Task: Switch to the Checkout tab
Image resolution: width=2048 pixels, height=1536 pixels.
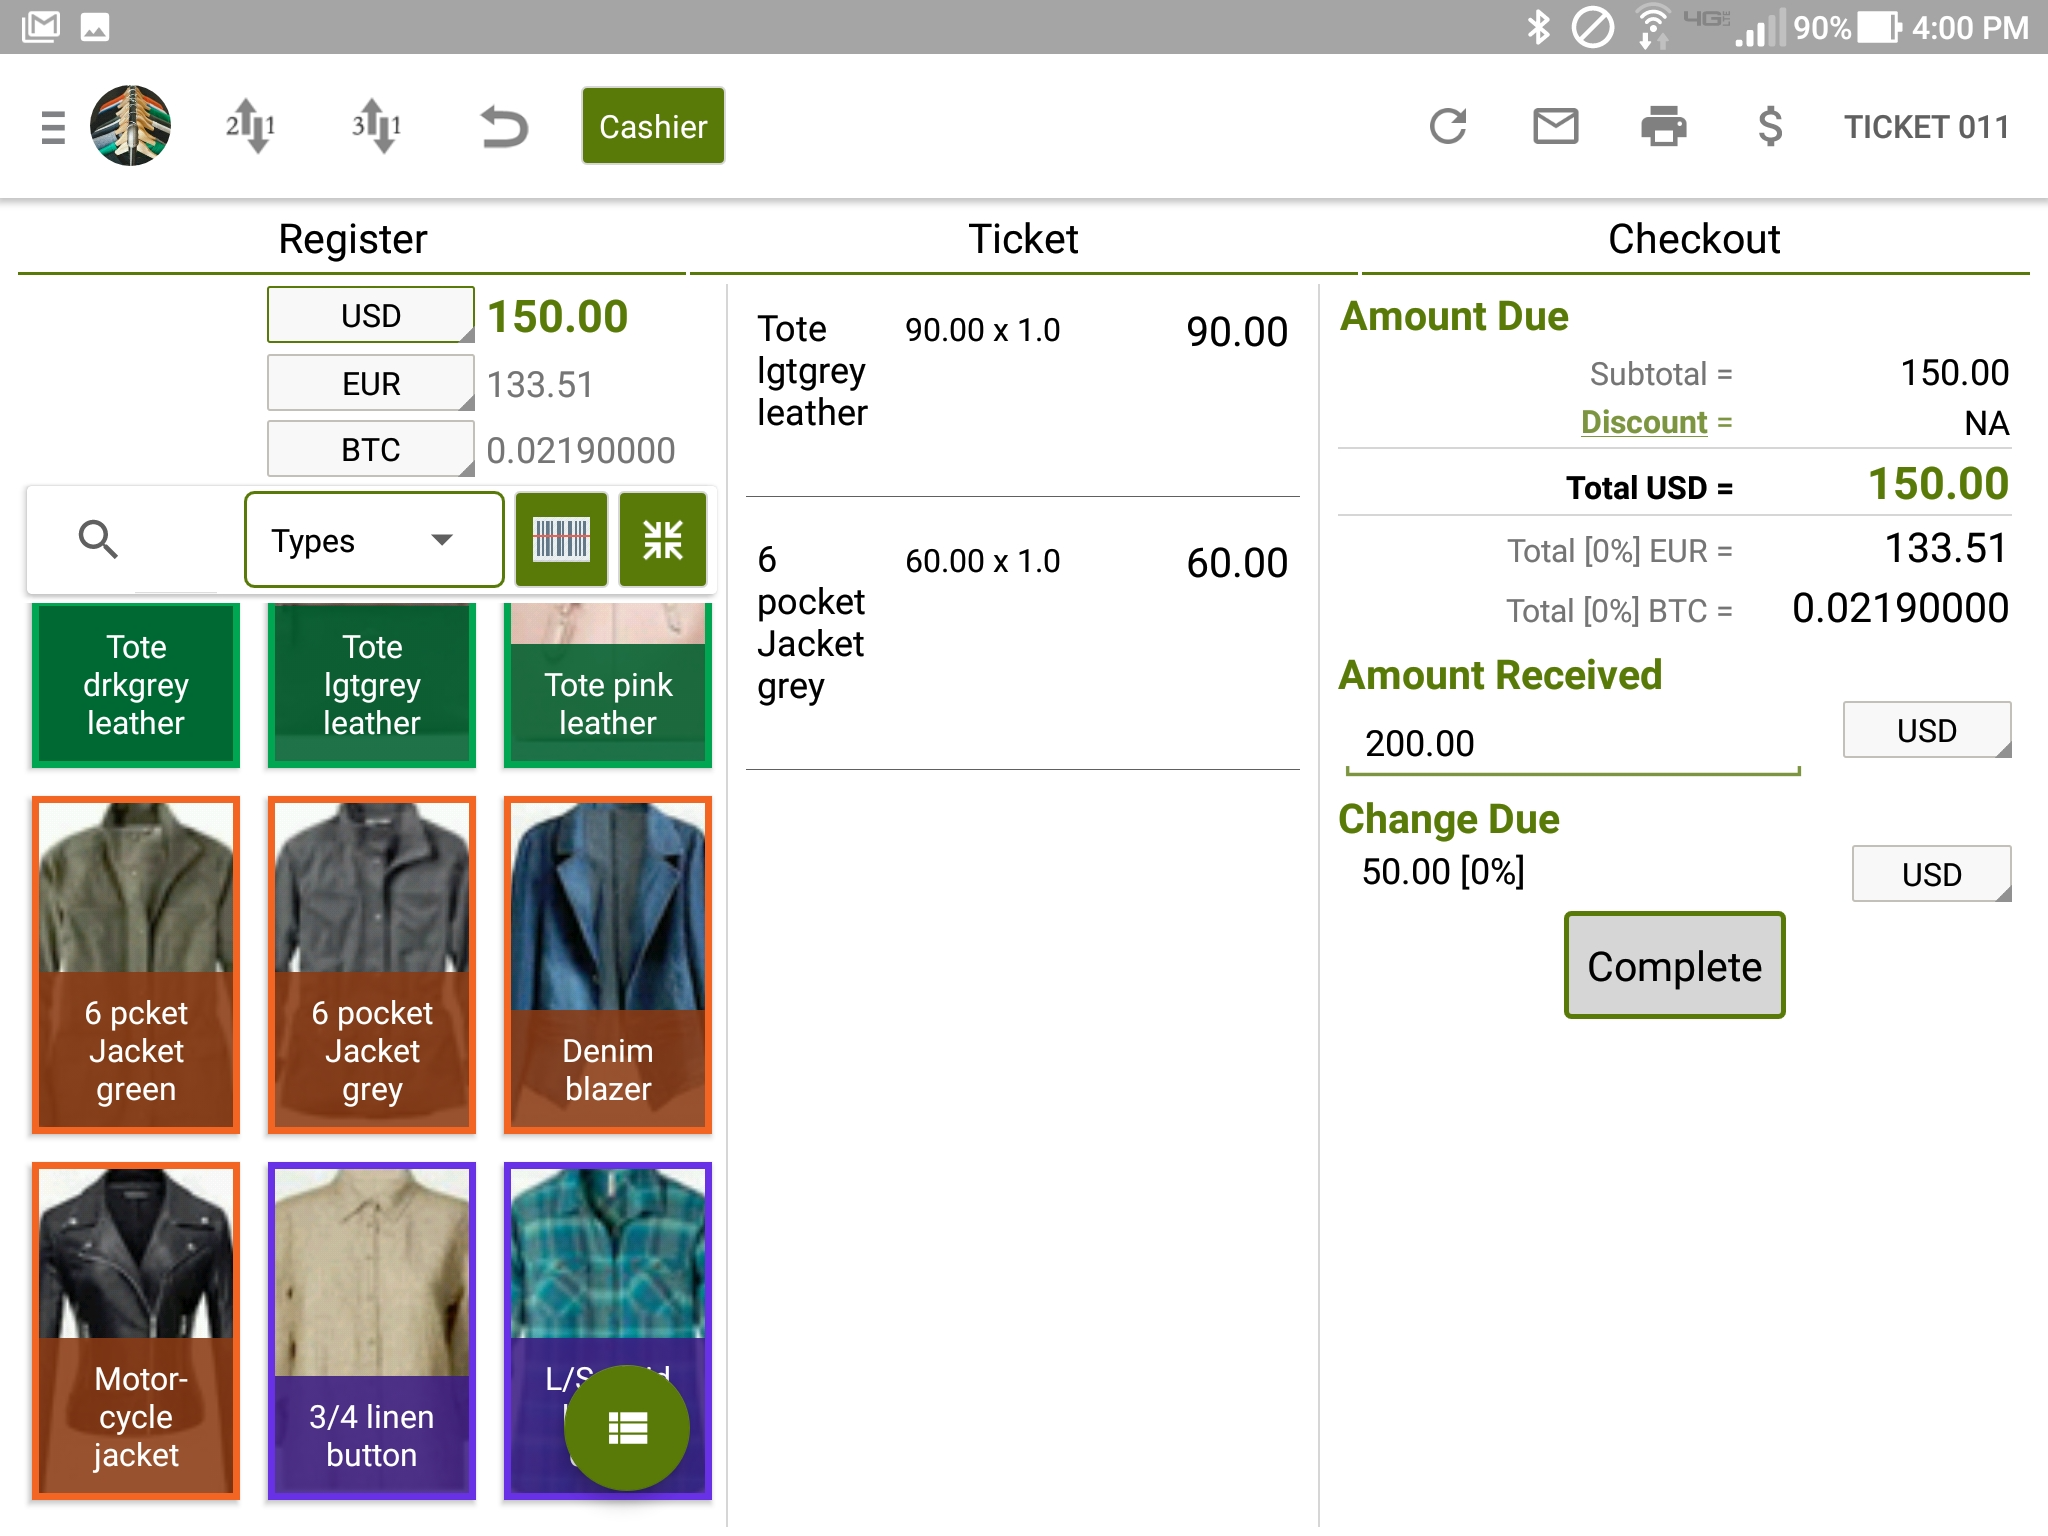Action: point(1694,240)
